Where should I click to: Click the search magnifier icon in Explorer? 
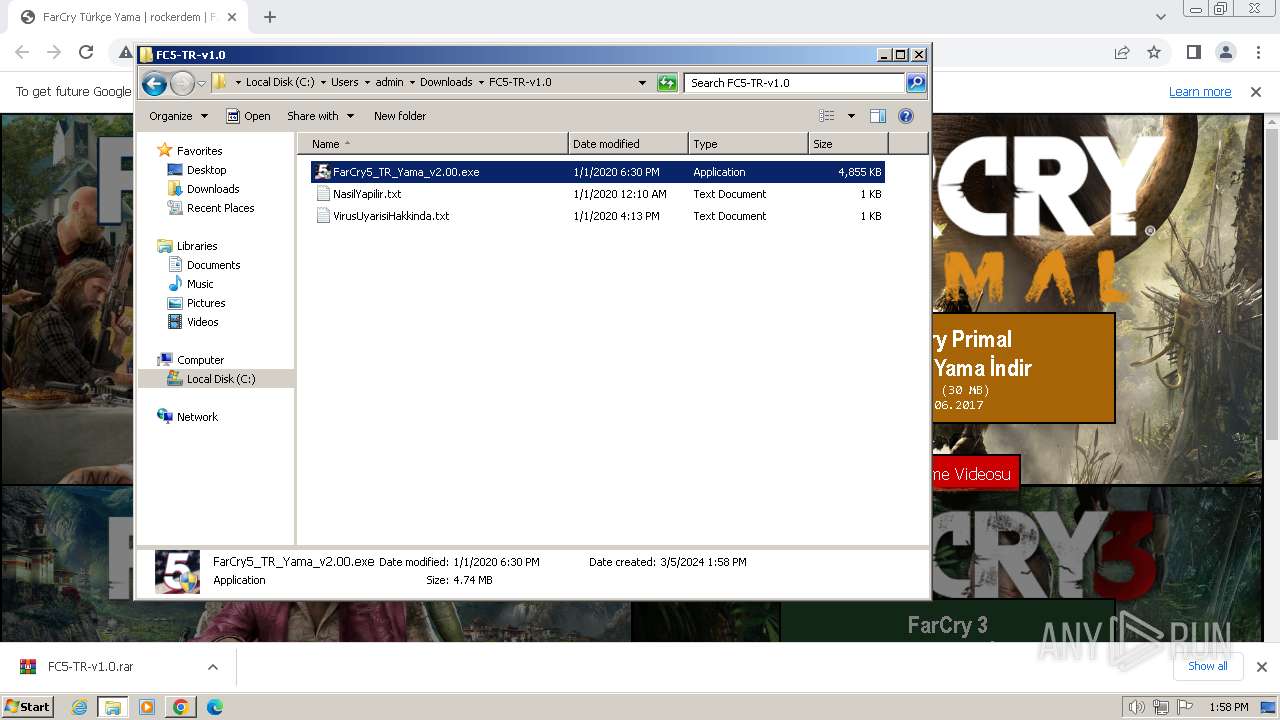(916, 83)
